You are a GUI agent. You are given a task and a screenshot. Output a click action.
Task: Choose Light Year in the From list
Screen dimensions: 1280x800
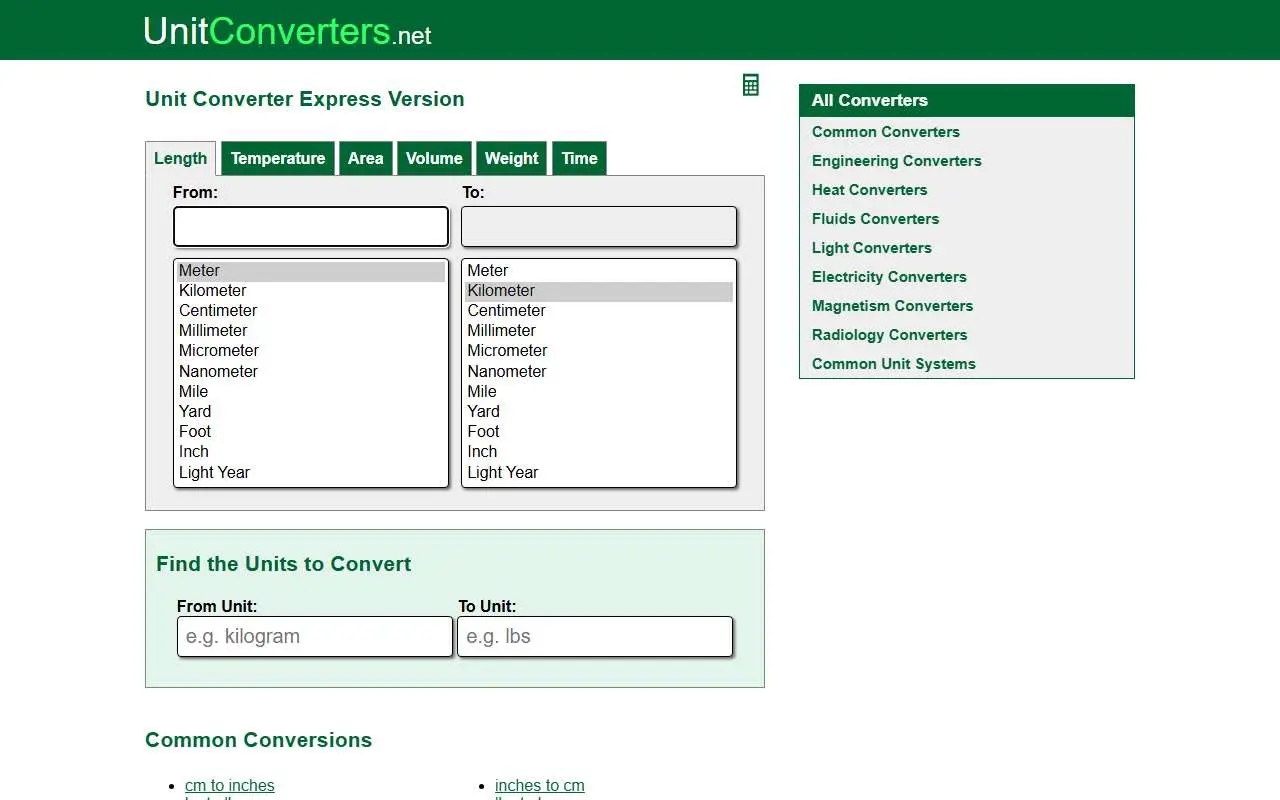click(x=311, y=473)
